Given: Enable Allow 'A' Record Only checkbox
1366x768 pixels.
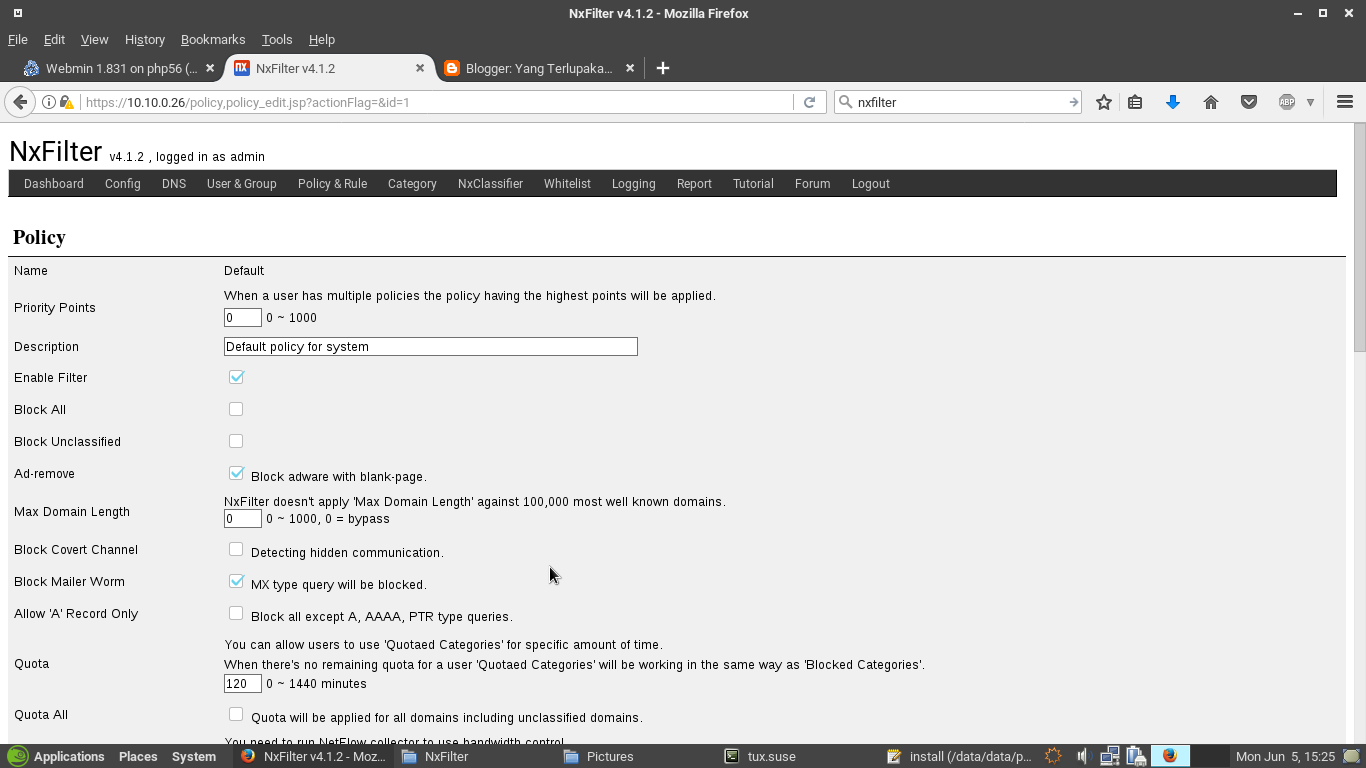Looking at the screenshot, I should coord(236,613).
